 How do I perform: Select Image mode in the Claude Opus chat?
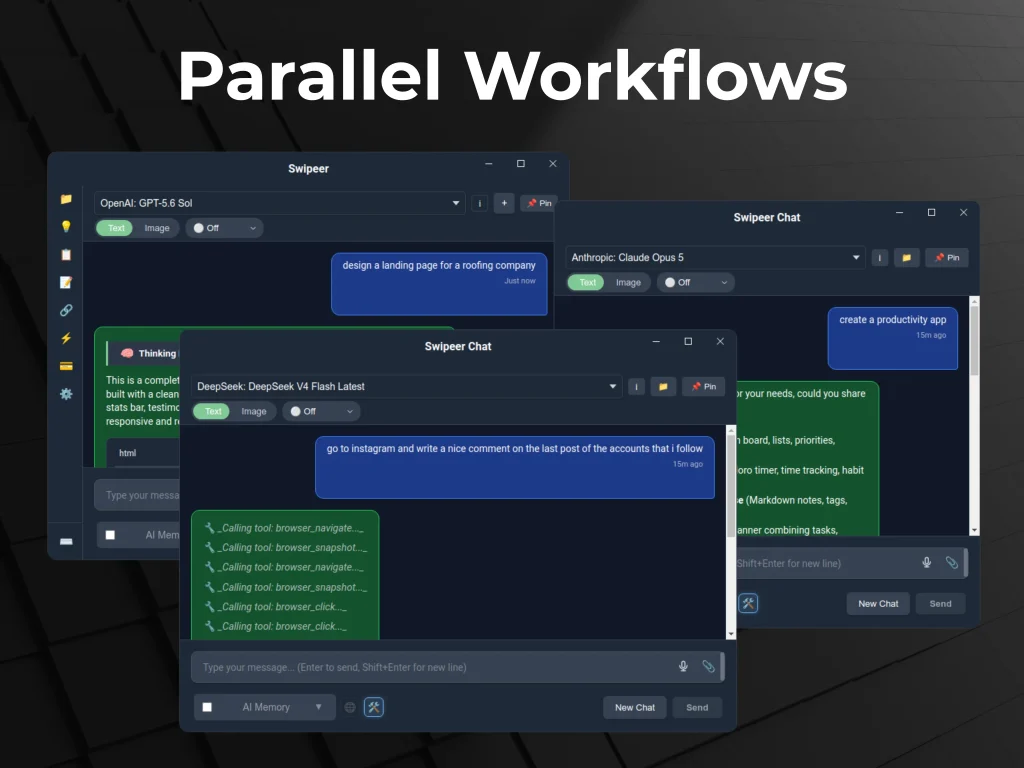pos(628,282)
